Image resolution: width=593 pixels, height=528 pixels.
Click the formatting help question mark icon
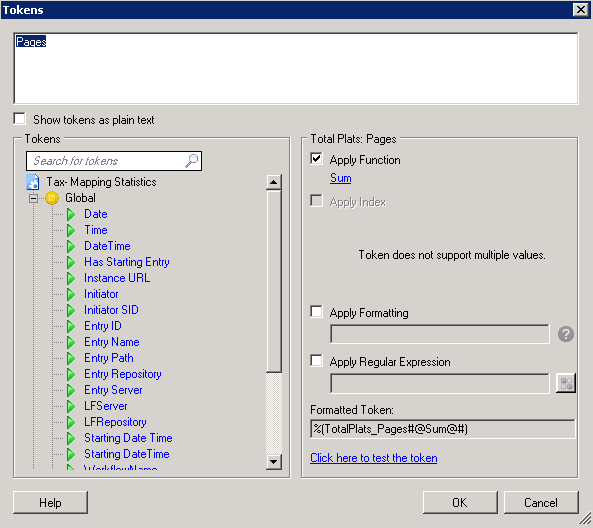pyautogui.click(x=566, y=334)
